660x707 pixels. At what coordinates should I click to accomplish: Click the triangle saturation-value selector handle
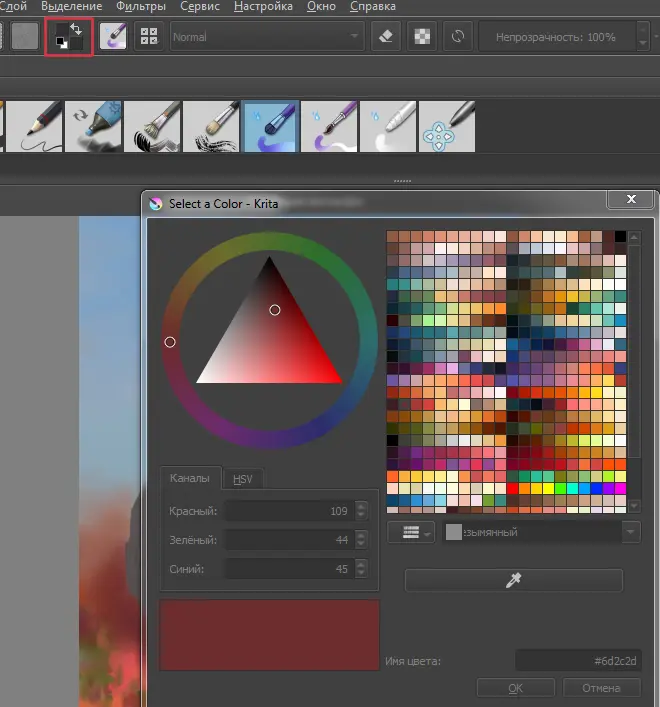coord(275,310)
